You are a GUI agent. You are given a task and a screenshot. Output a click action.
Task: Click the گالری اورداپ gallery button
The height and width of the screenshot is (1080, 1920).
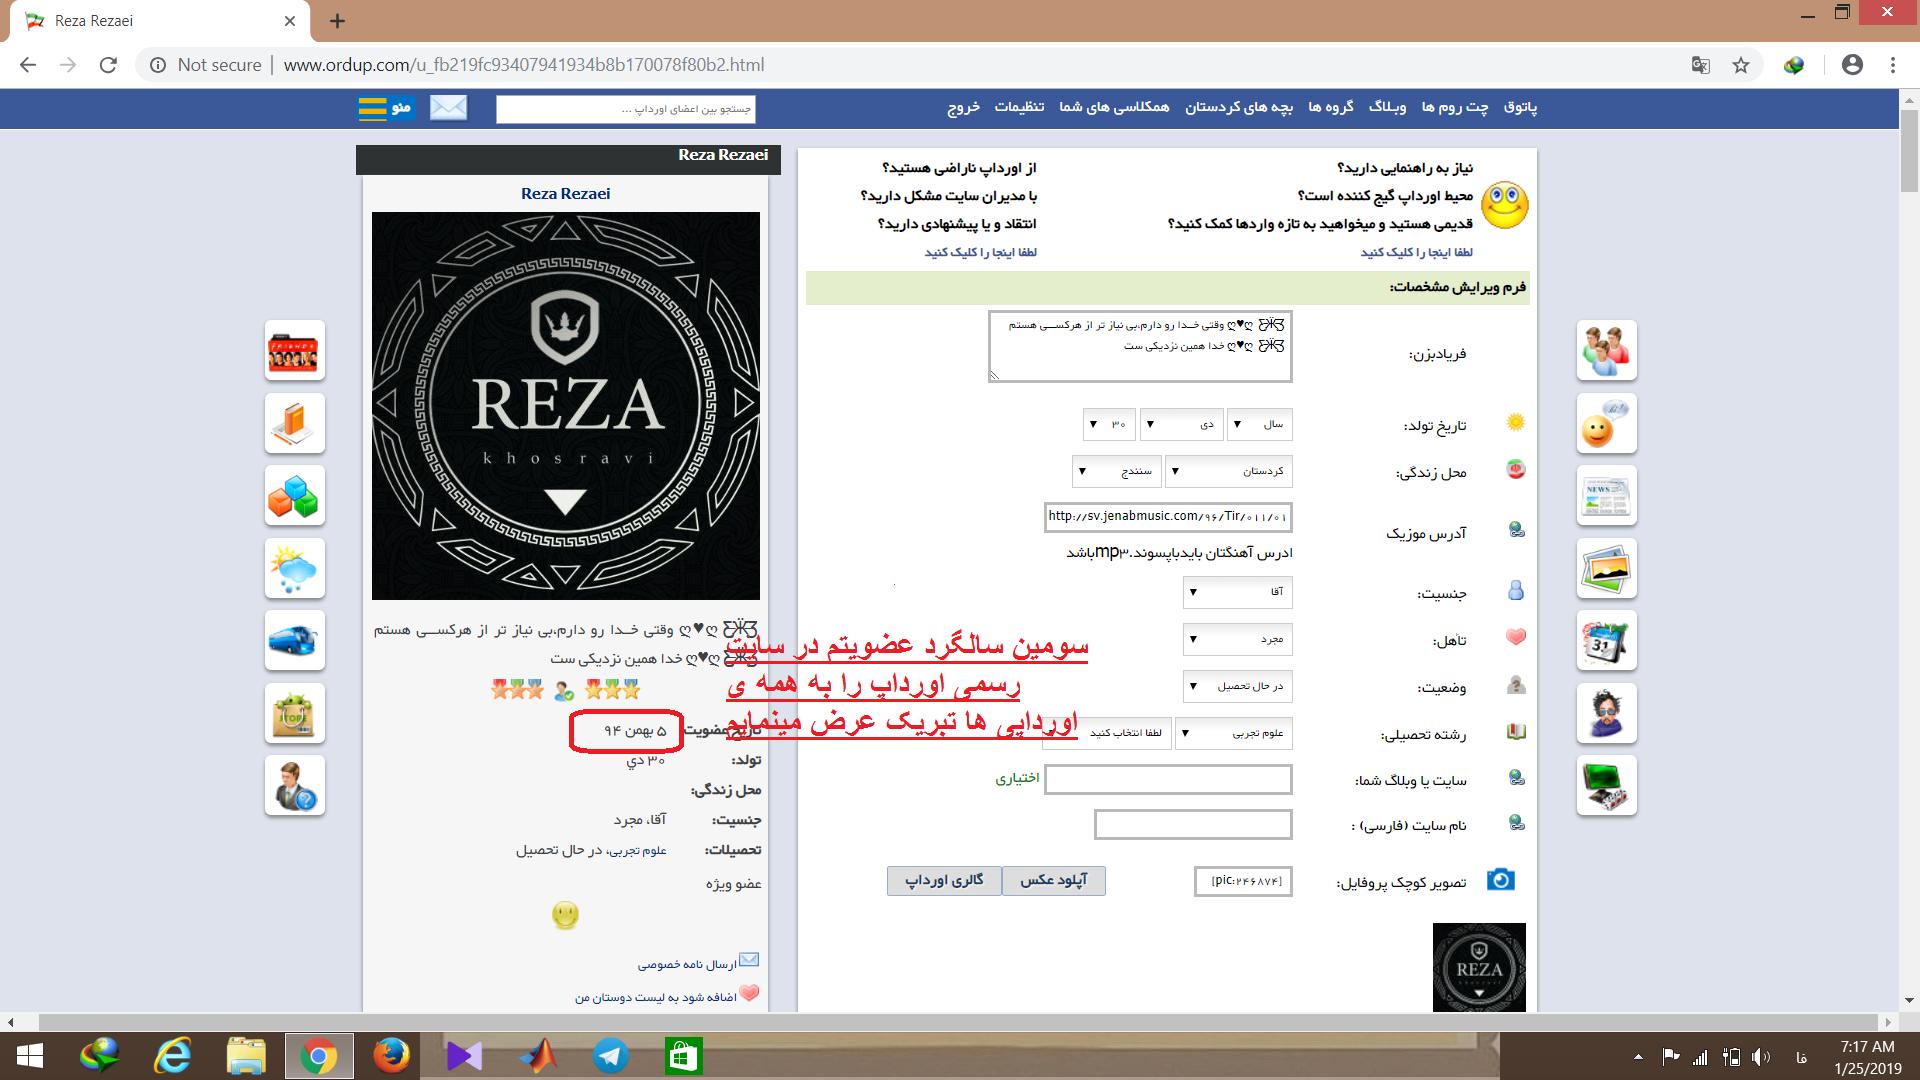point(944,880)
